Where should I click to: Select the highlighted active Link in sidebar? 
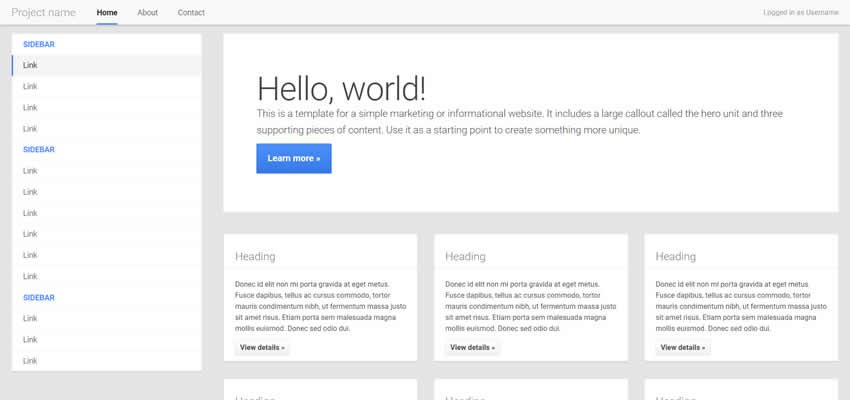click(x=30, y=65)
